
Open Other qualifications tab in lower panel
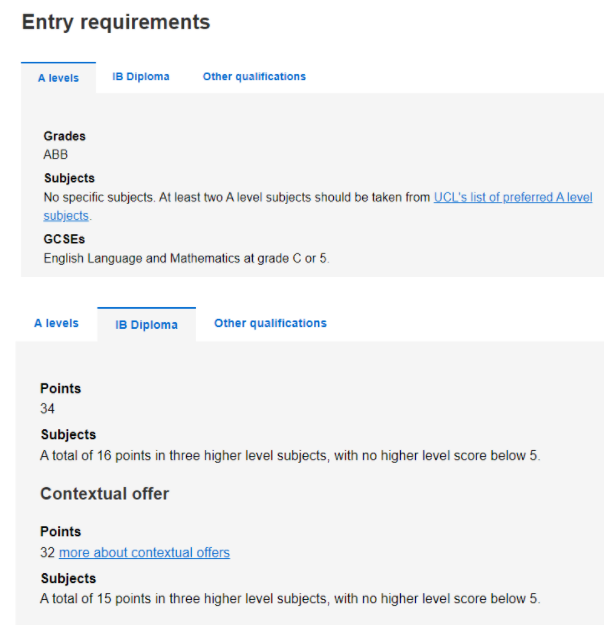[x=270, y=323]
